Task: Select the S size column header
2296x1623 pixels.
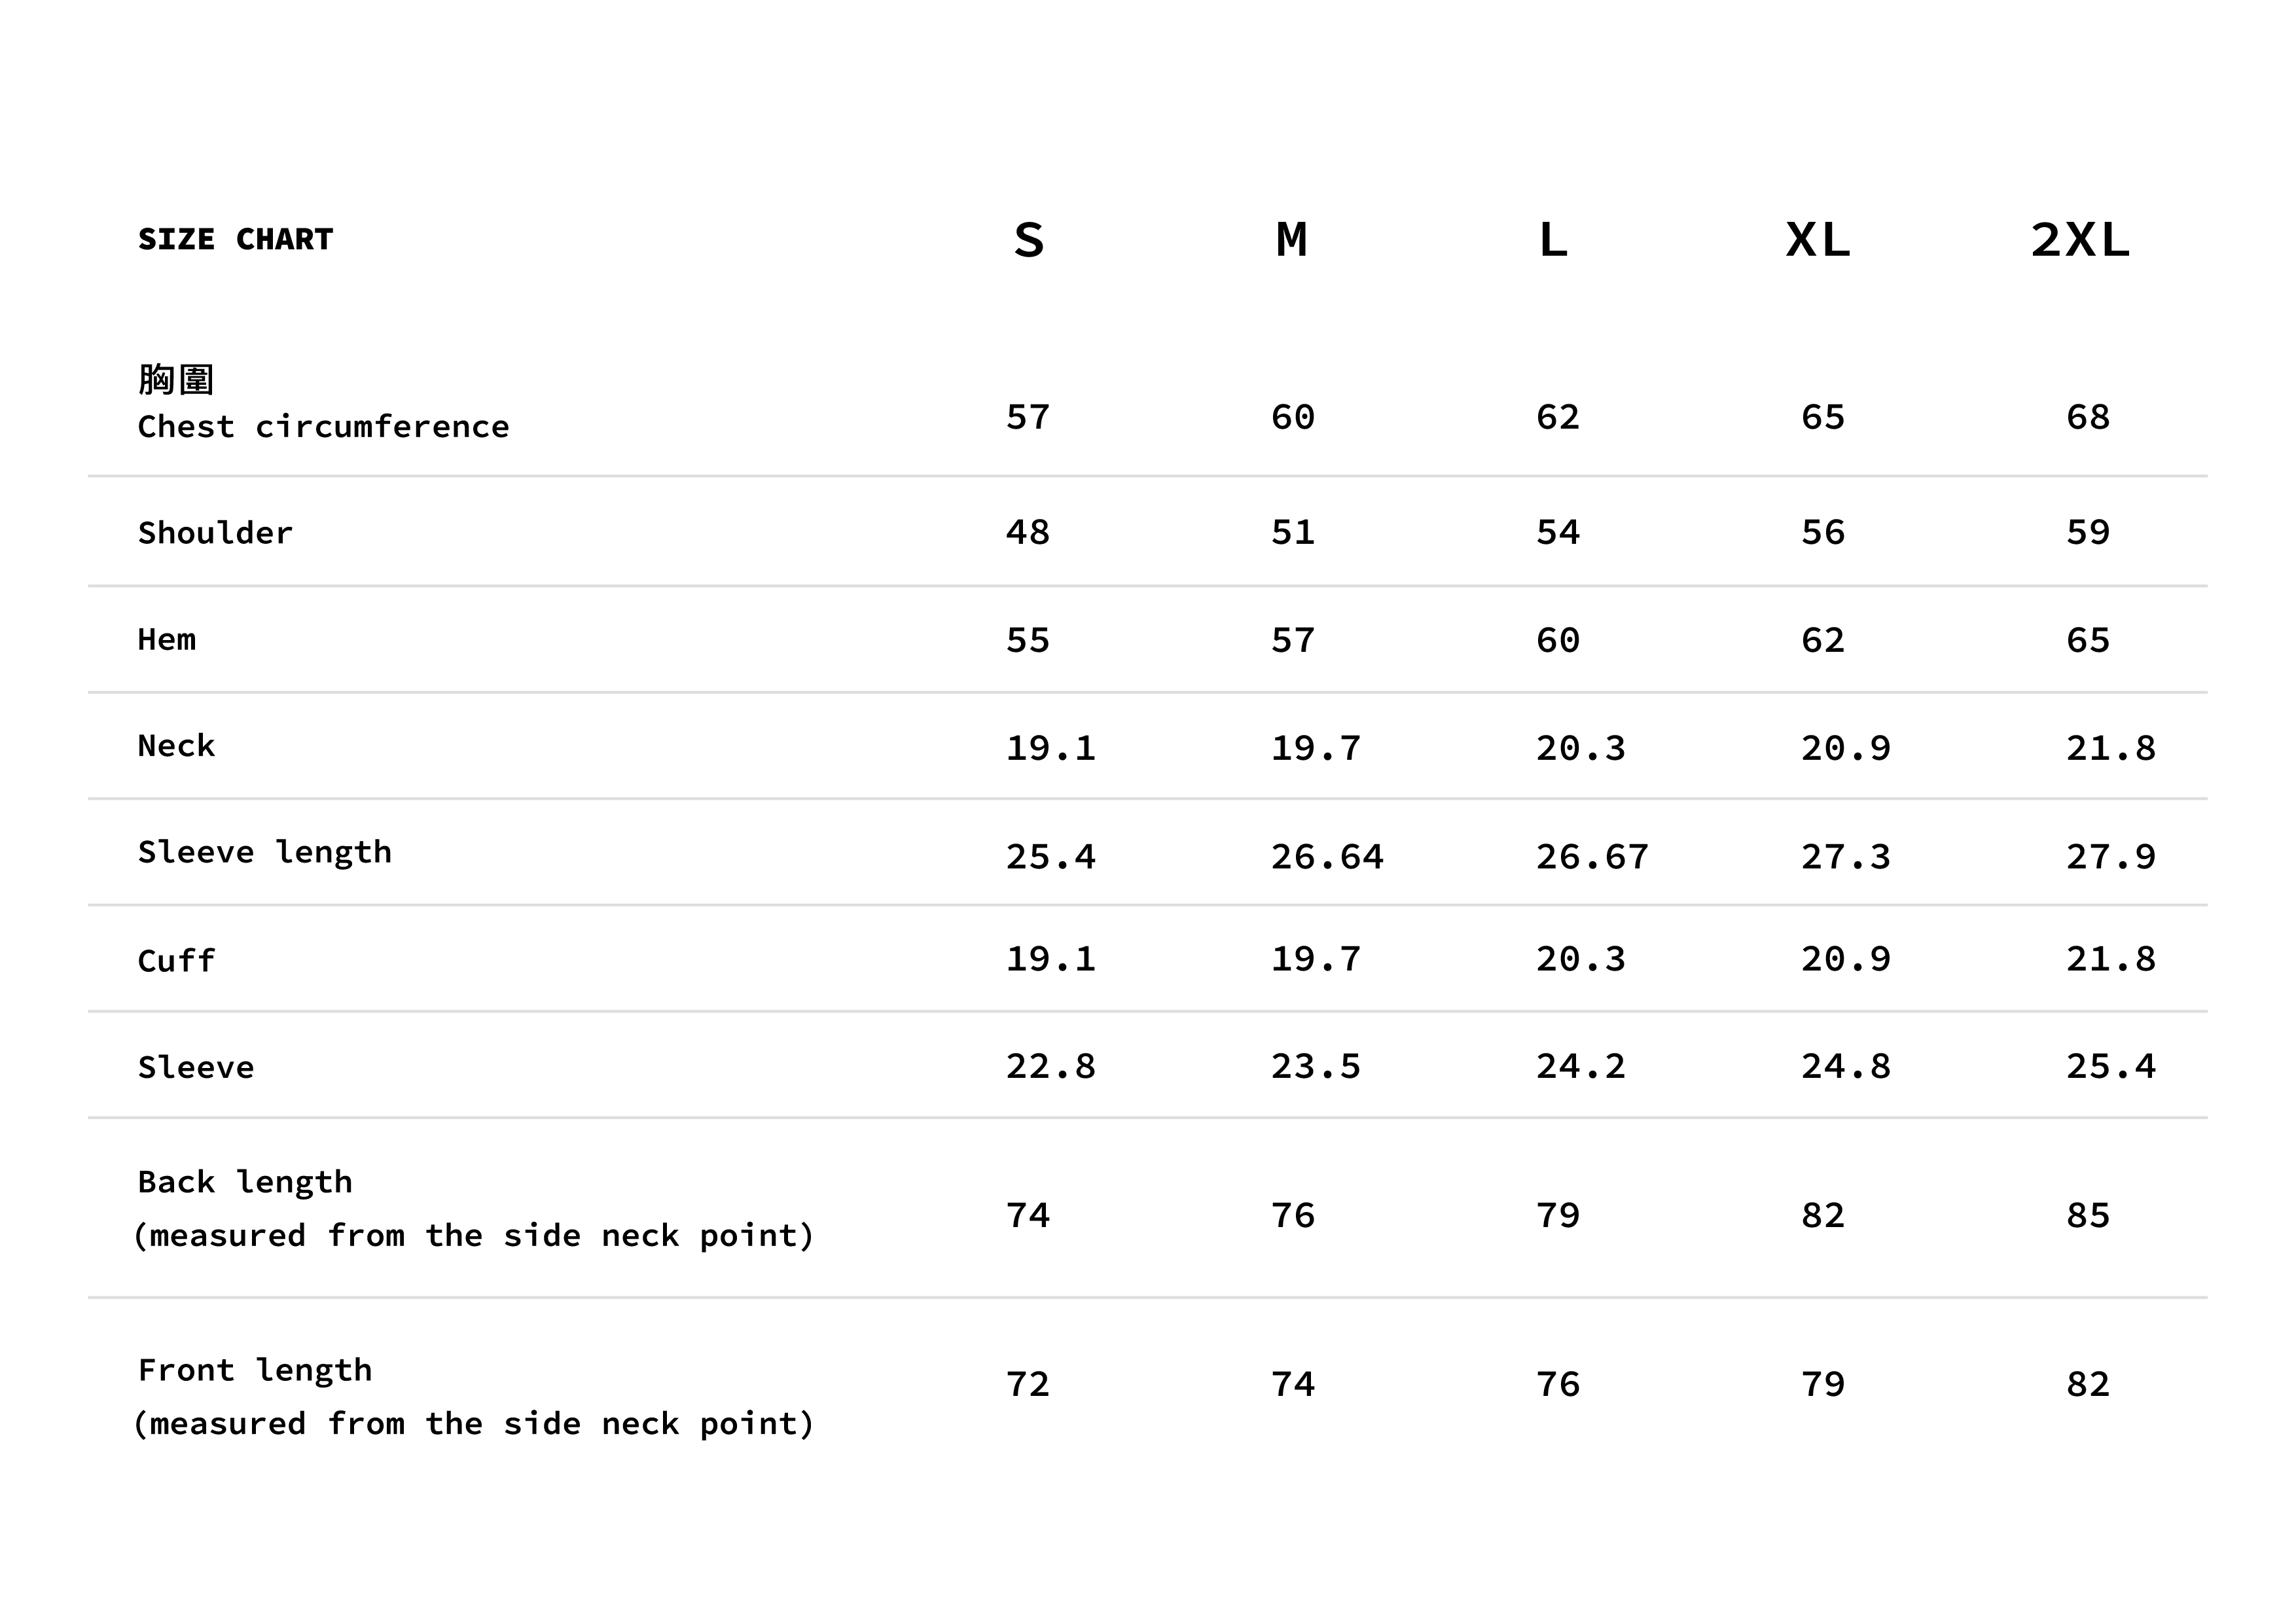Action: click(x=1029, y=241)
